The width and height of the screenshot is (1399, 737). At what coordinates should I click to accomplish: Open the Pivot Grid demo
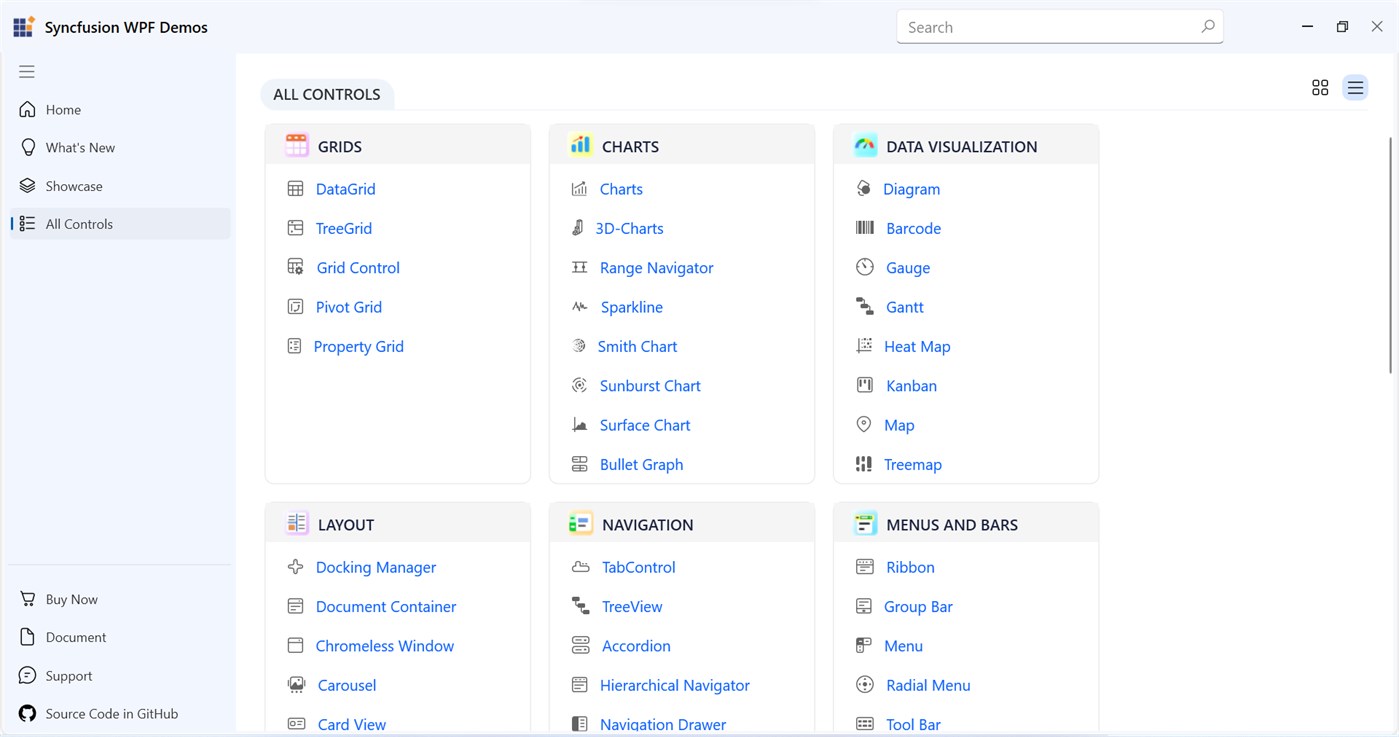tap(349, 307)
